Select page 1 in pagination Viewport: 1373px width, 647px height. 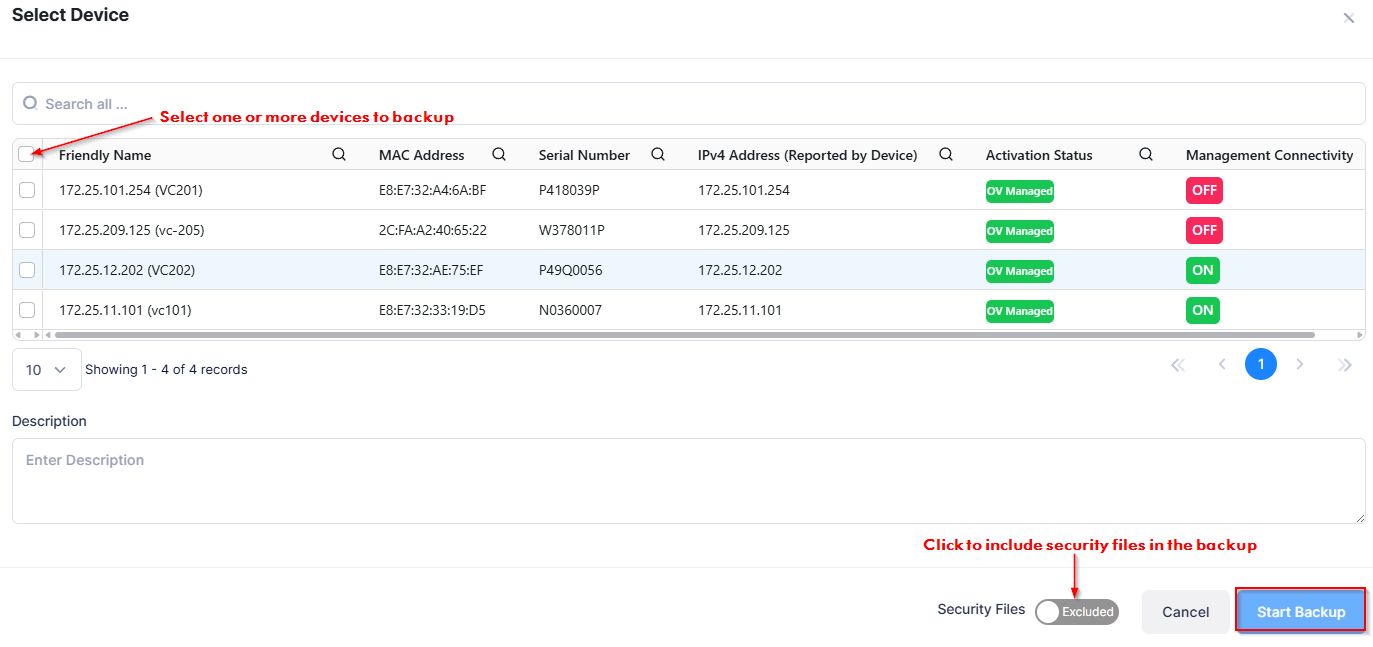point(1260,365)
